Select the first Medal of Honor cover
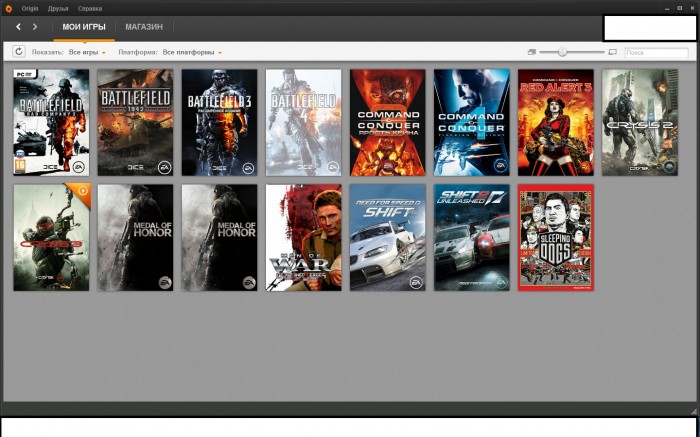Viewport: 700px width, 437px height. click(135, 237)
